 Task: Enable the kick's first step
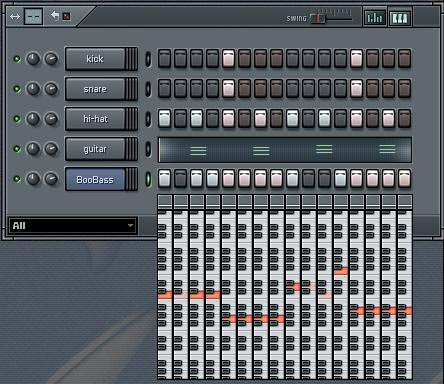[164, 58]
